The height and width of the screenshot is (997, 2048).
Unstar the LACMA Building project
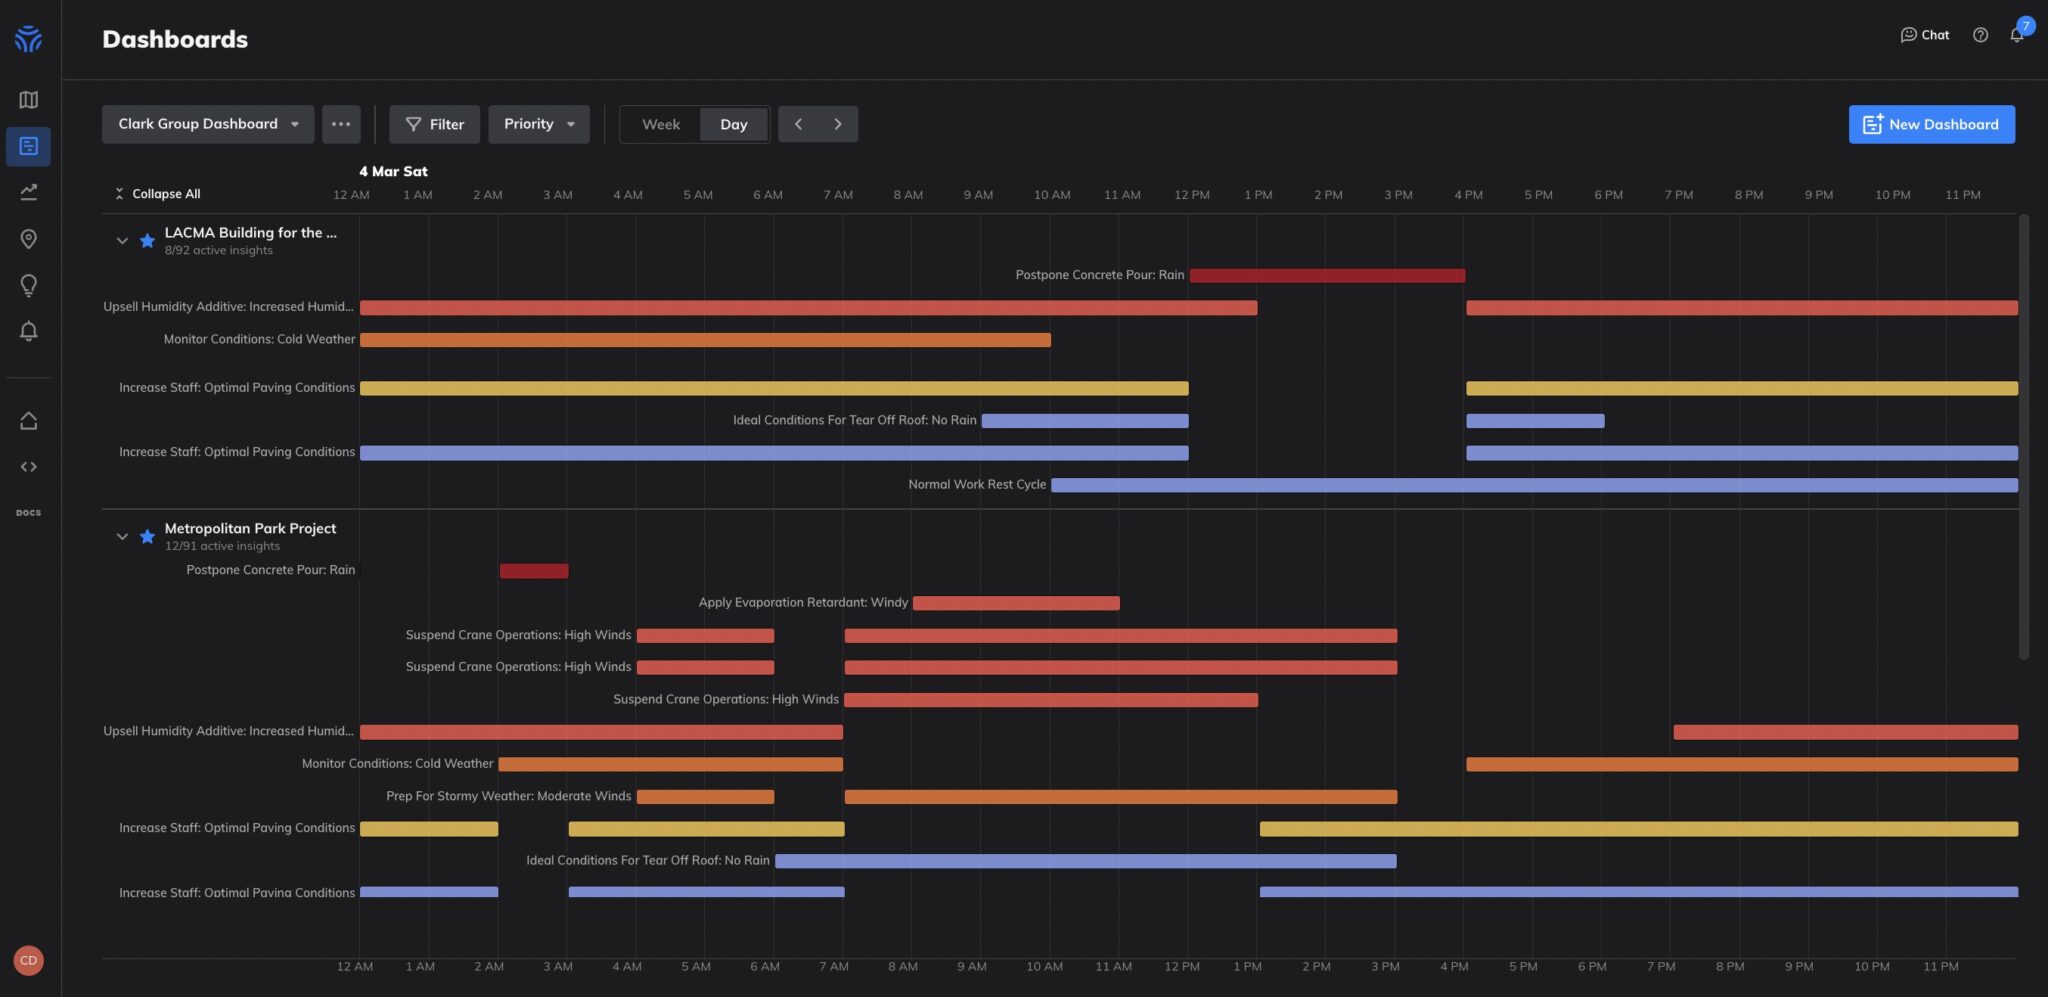tap(147, 241)
